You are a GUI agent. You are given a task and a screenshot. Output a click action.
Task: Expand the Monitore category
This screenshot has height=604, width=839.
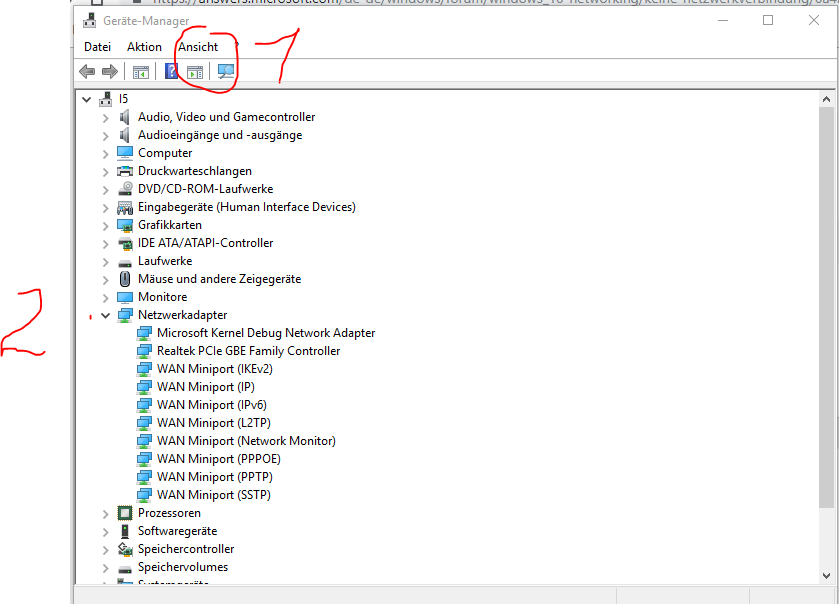click(105, 298)
